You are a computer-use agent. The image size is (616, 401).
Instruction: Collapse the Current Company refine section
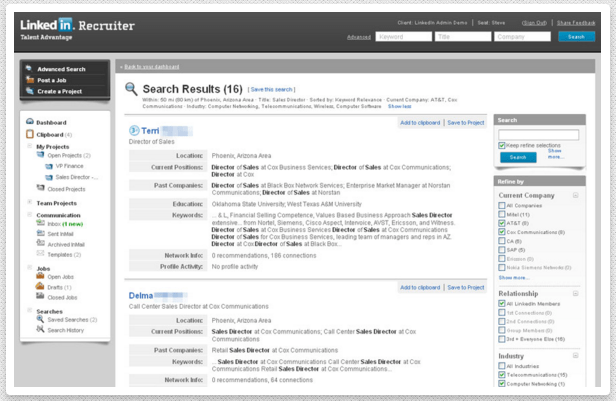(576, 195)
